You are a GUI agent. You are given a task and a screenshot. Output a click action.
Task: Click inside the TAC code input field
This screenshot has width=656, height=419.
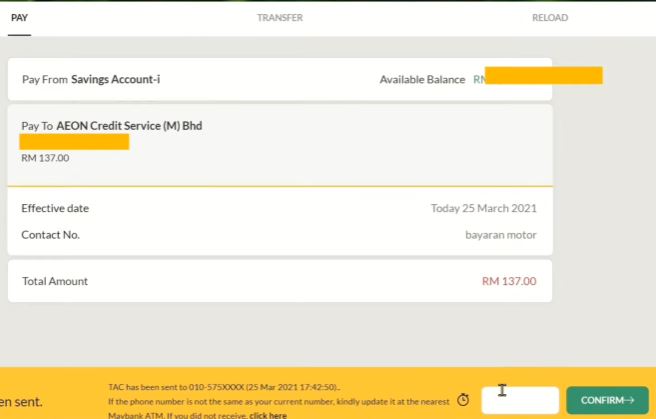[520, 400]
